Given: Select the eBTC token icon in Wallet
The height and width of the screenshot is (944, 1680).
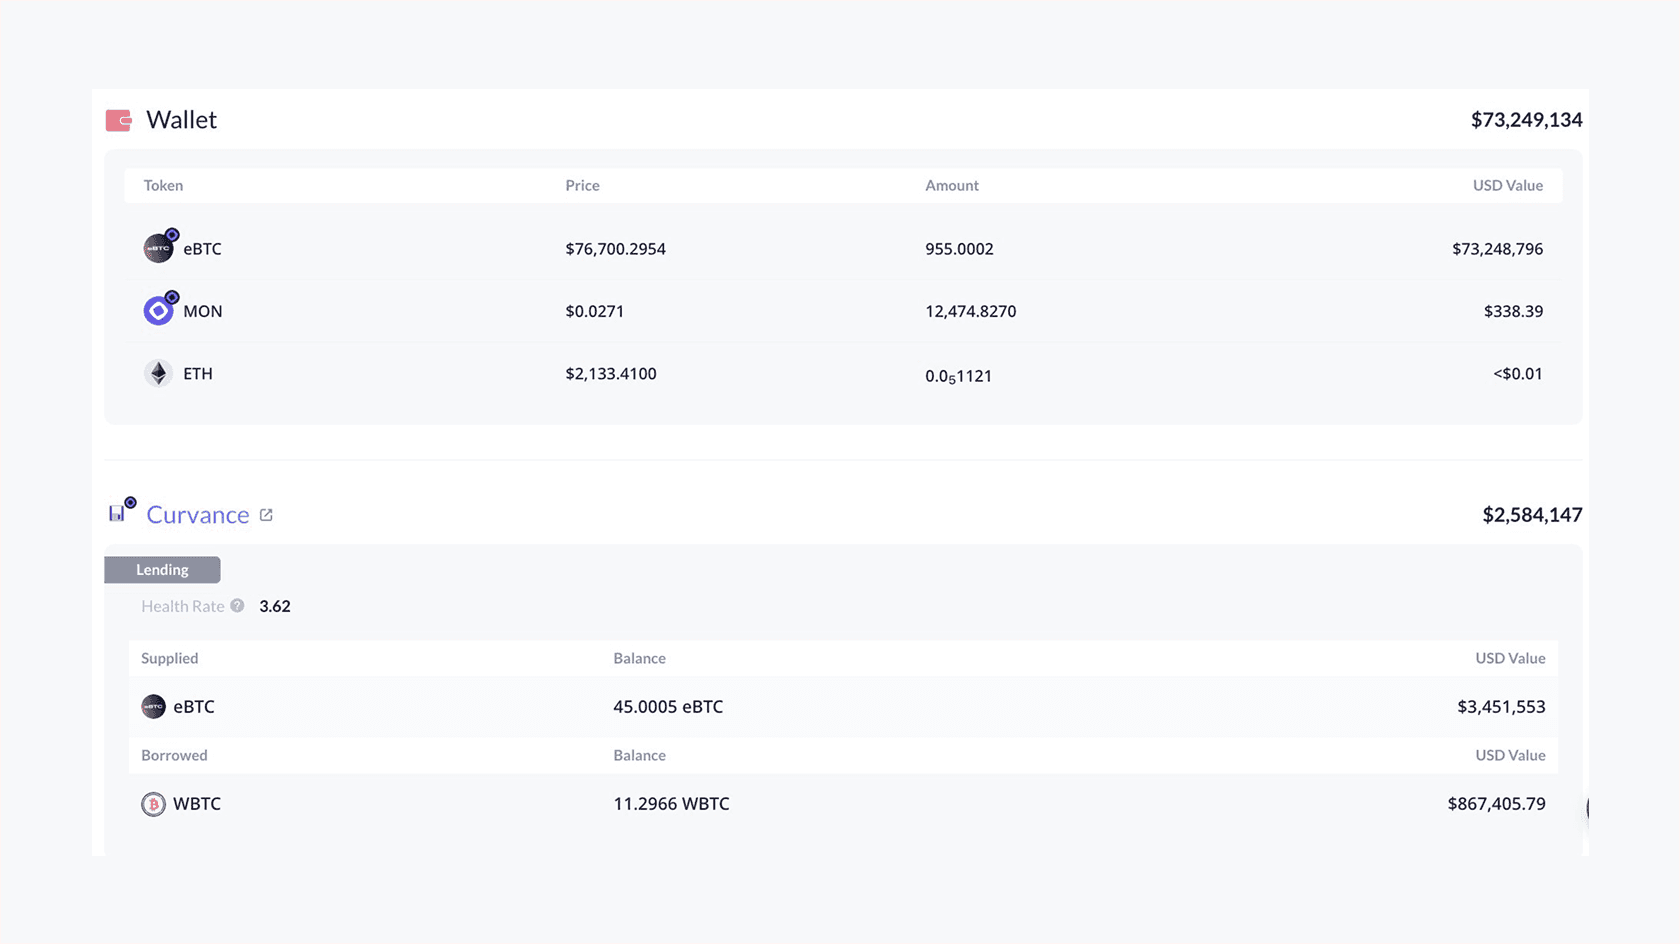Looking at the screenshot, I should click(x=159, y=247).
